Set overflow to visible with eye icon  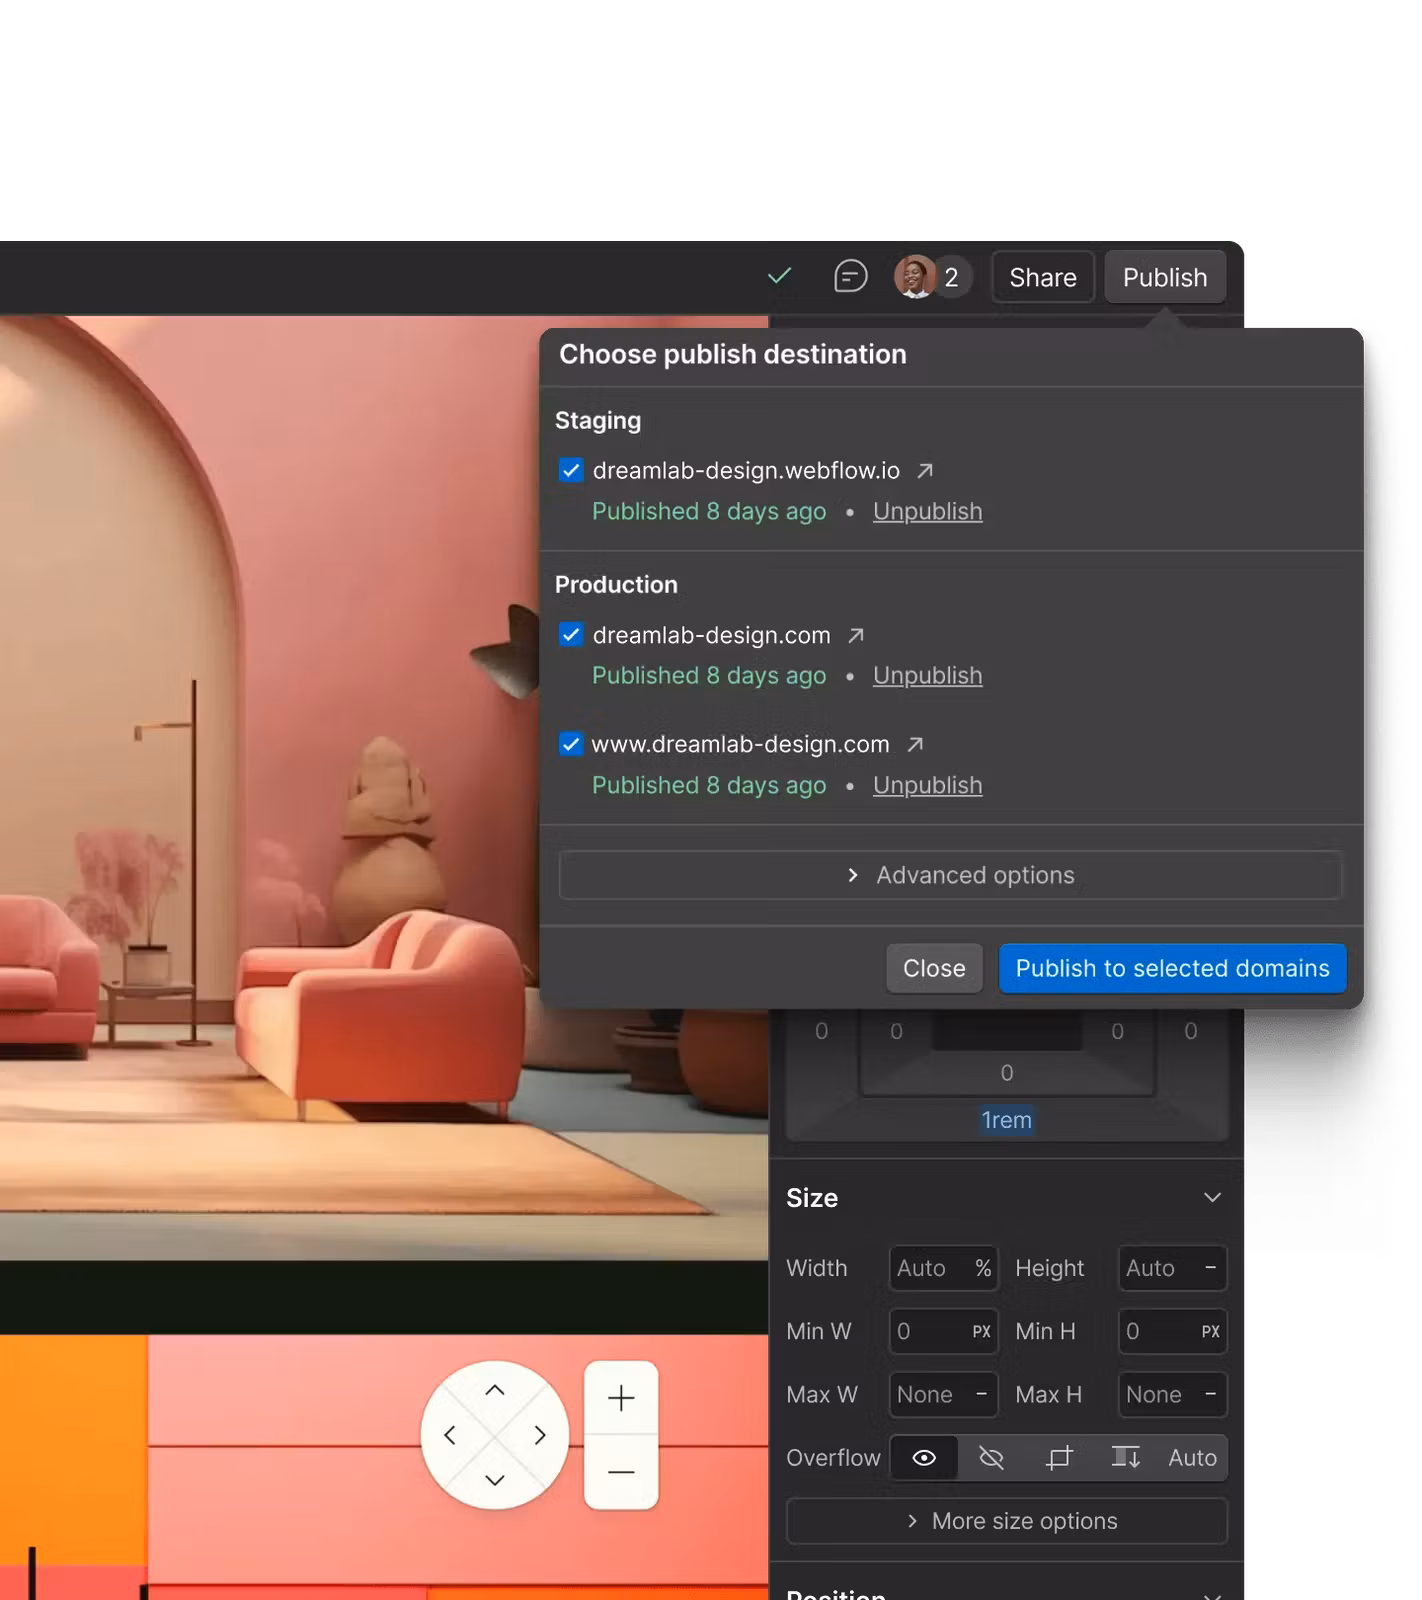(x=924, y=1458)
